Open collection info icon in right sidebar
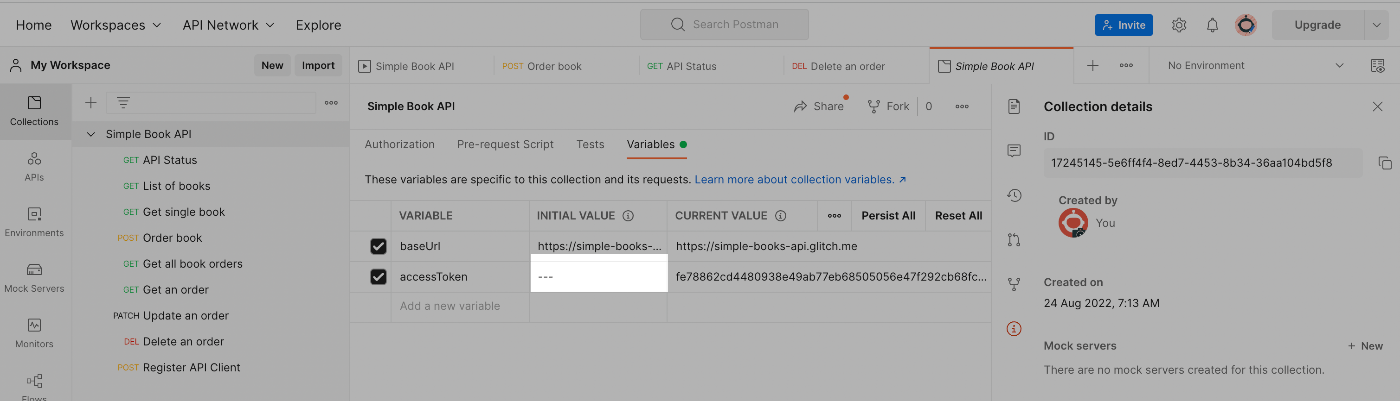Image resolution: width=1400 pixels, height=401 pixels. [x=1014, y=328]
